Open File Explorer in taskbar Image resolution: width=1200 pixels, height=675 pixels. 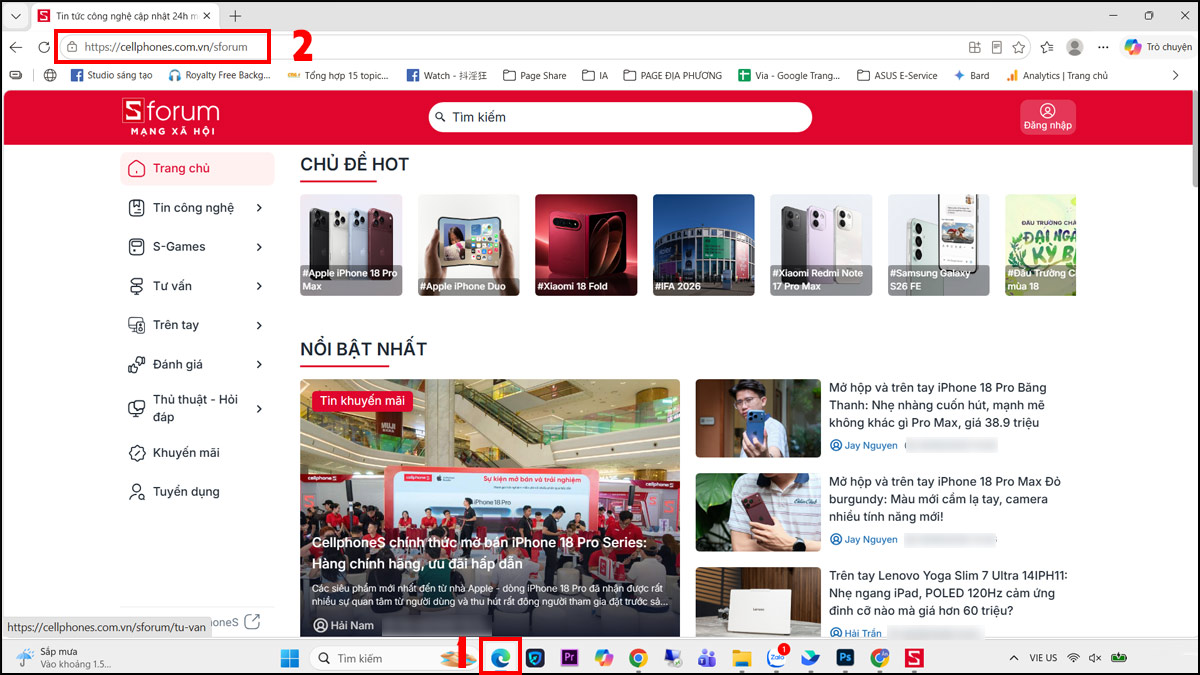741,658
